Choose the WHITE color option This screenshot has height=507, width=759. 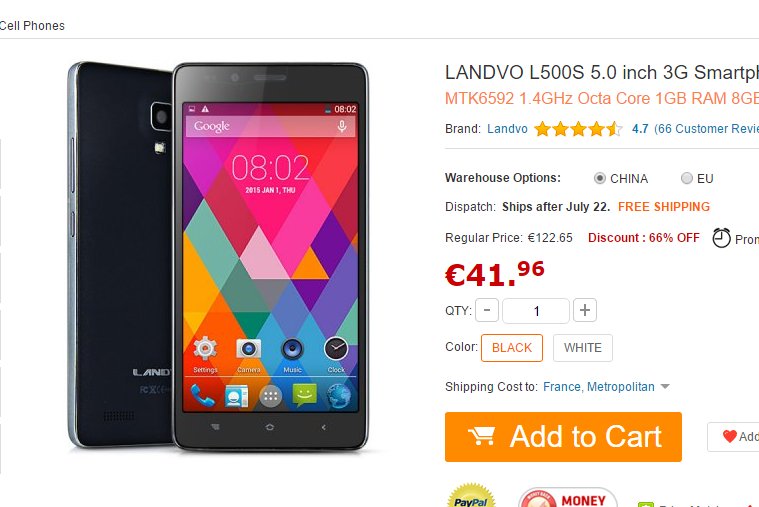click(x=583, y=348)
